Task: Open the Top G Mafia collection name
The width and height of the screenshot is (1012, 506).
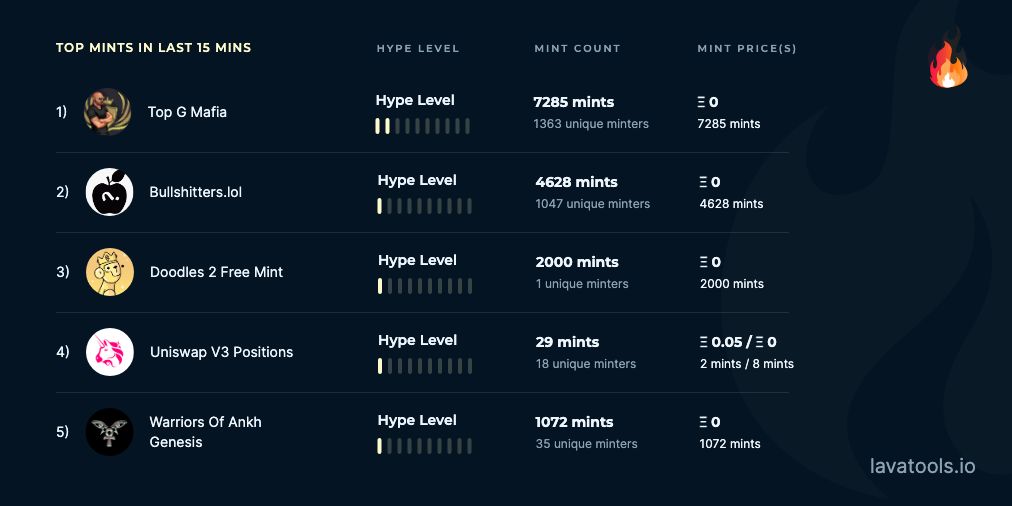Action: pos(187,112)
